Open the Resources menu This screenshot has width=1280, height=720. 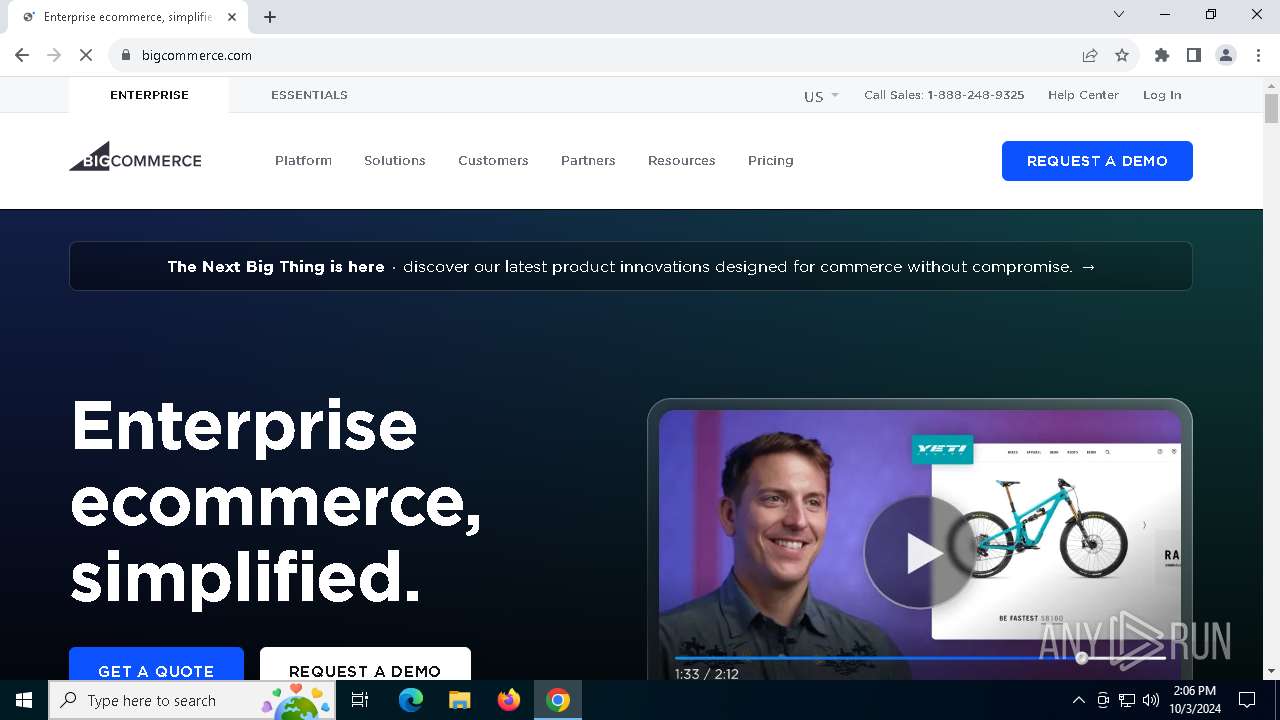tap(682, 160)
